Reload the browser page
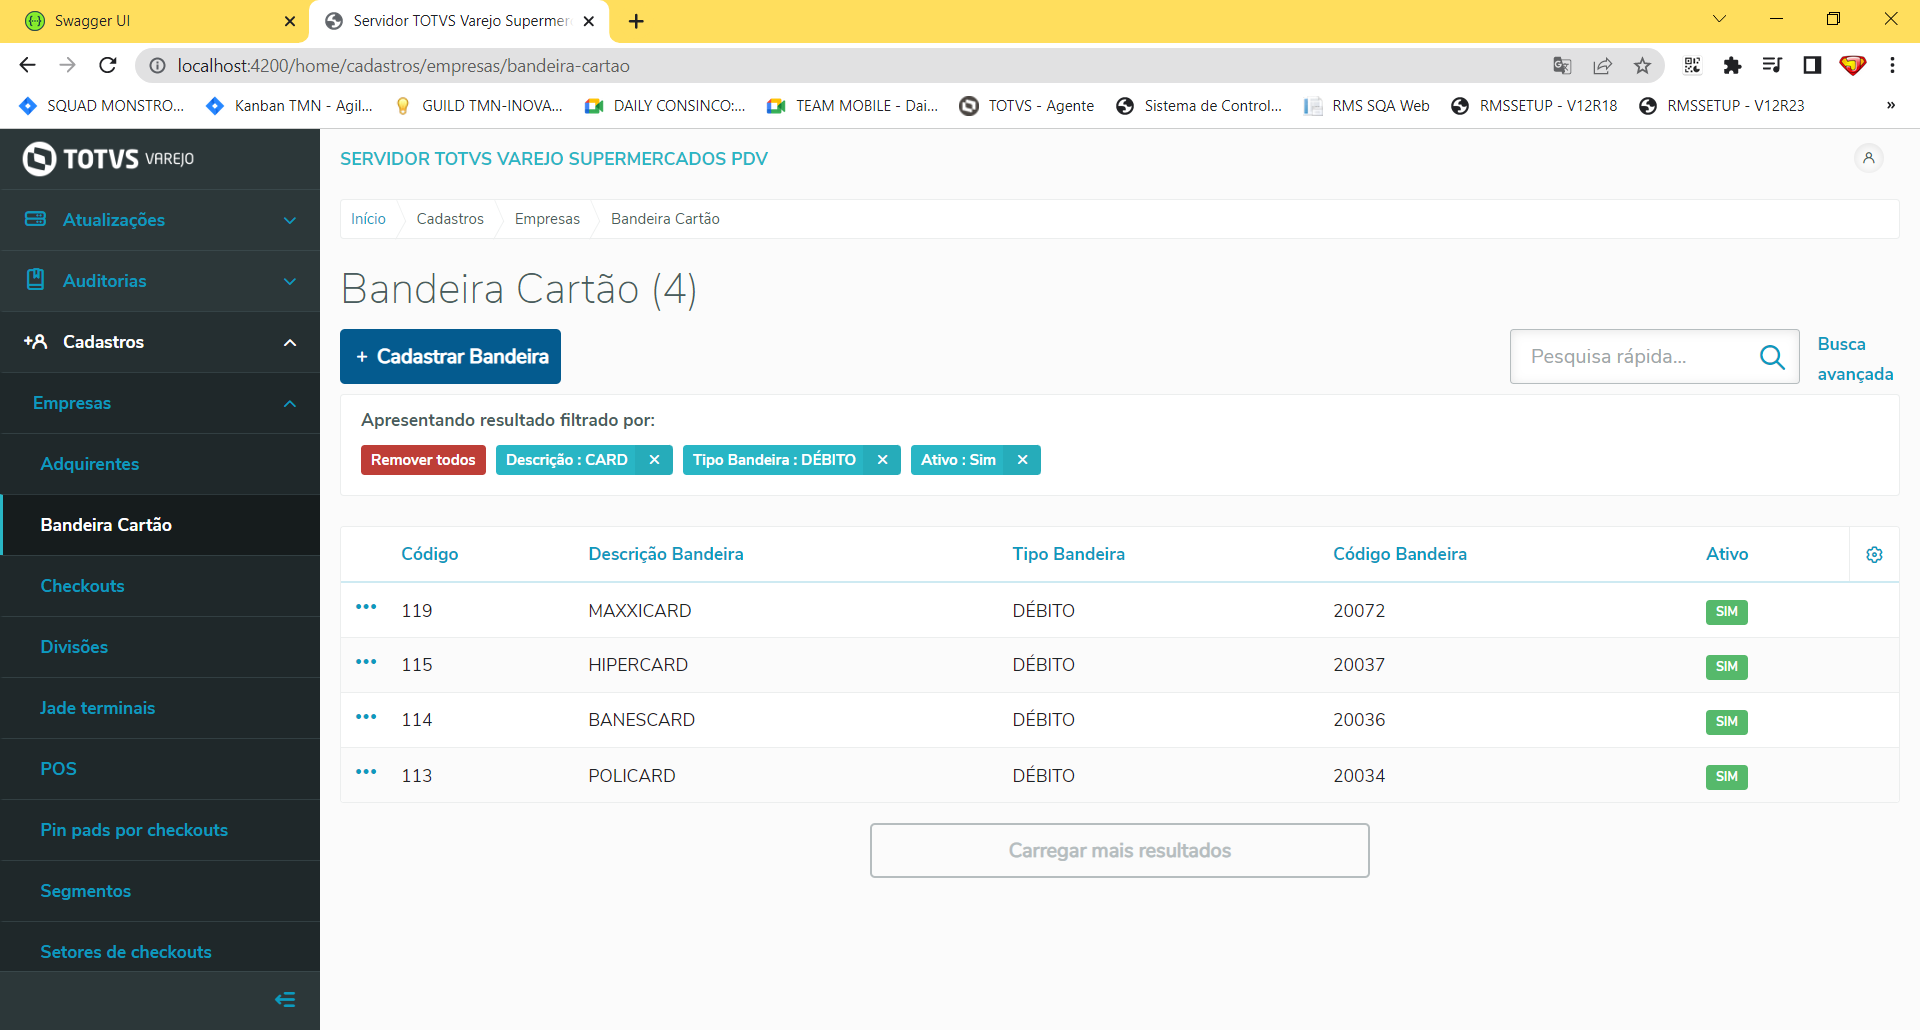The width and height of the screenshot is (1920, 1030). click(108, 65)
